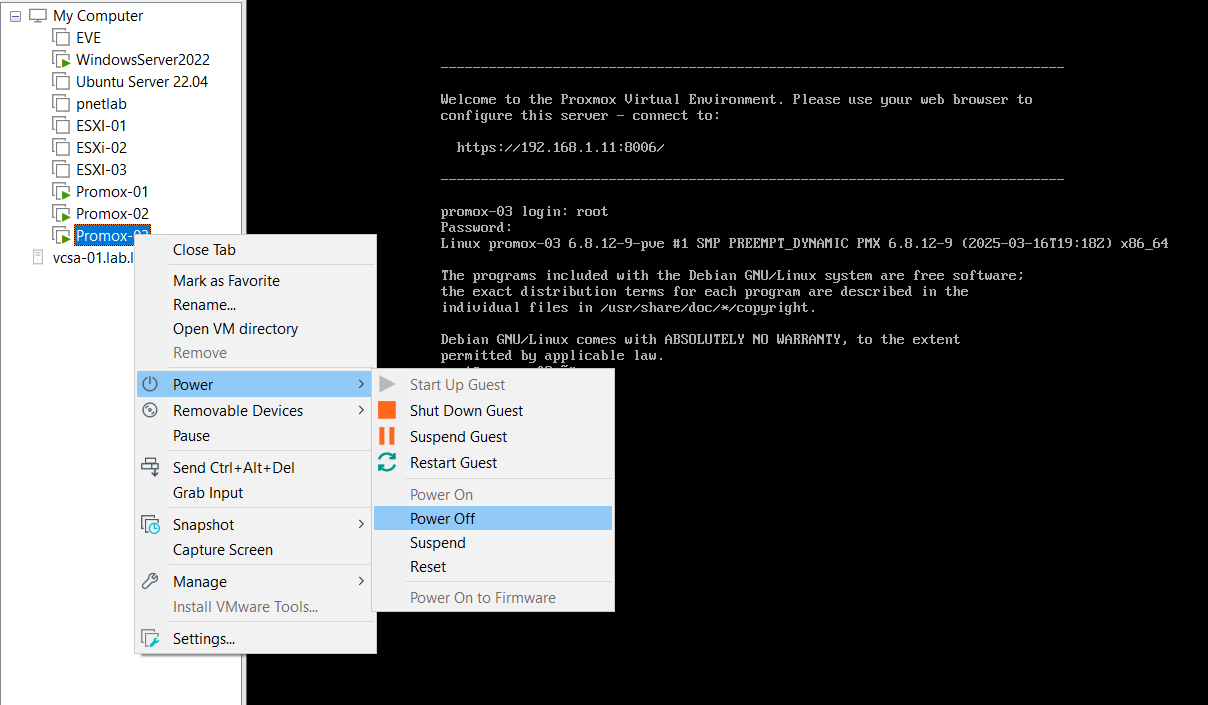Collapse the My Computer tree node
The height and width of the screenshot is (705, 1208).
point(16,16)
